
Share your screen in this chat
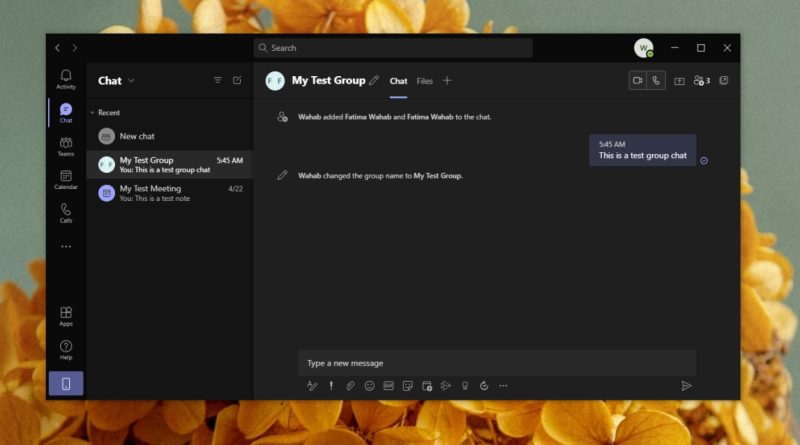click(x=679, y=81)
